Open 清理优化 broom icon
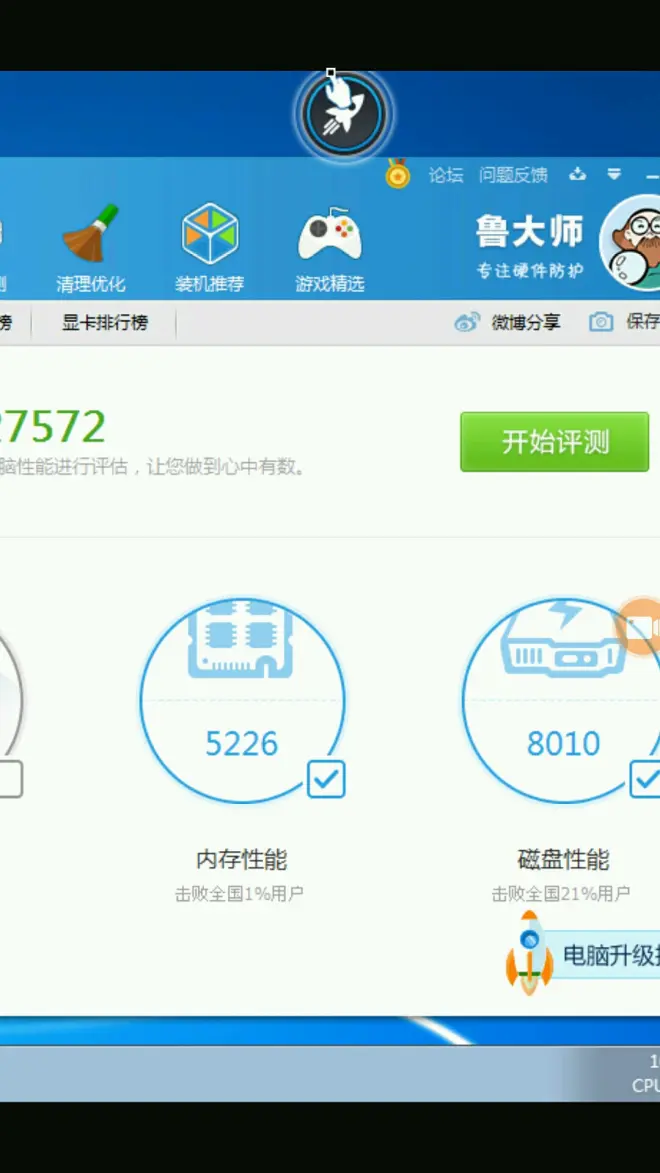Screen dimensions: 660x1173 coord(91,248)
